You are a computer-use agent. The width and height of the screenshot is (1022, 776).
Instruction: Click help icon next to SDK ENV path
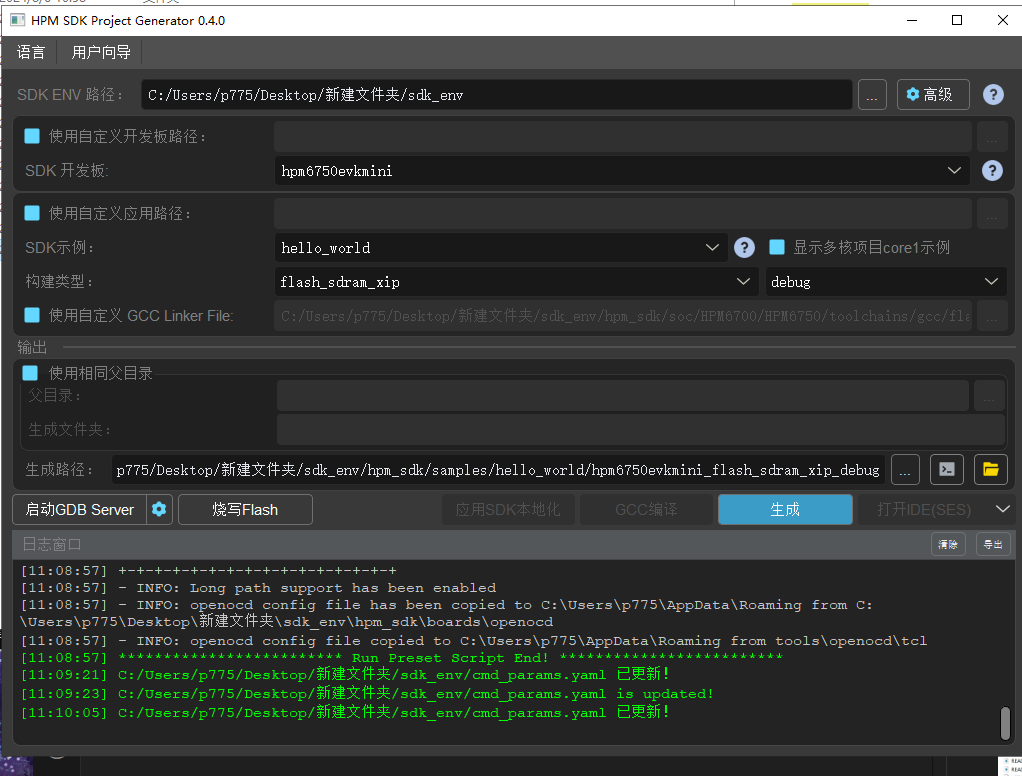(x=992, y=95)
